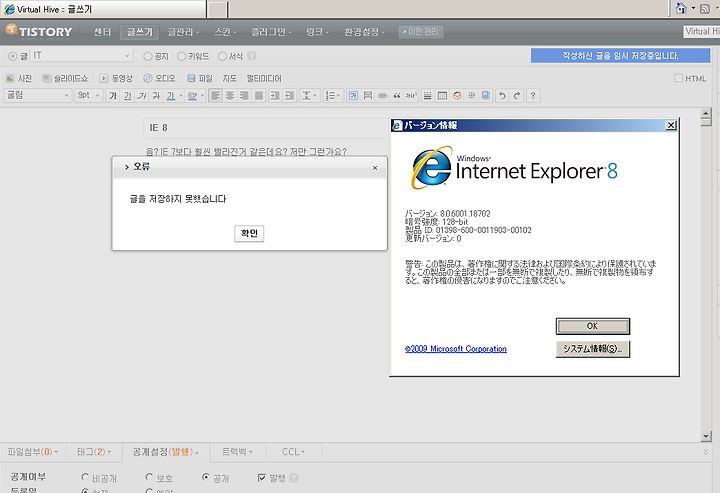This screenshot has width=720, height=493.
Task: Attach a file with the 파일 icon
Action: pyautogui.click(x=200, y=78)
